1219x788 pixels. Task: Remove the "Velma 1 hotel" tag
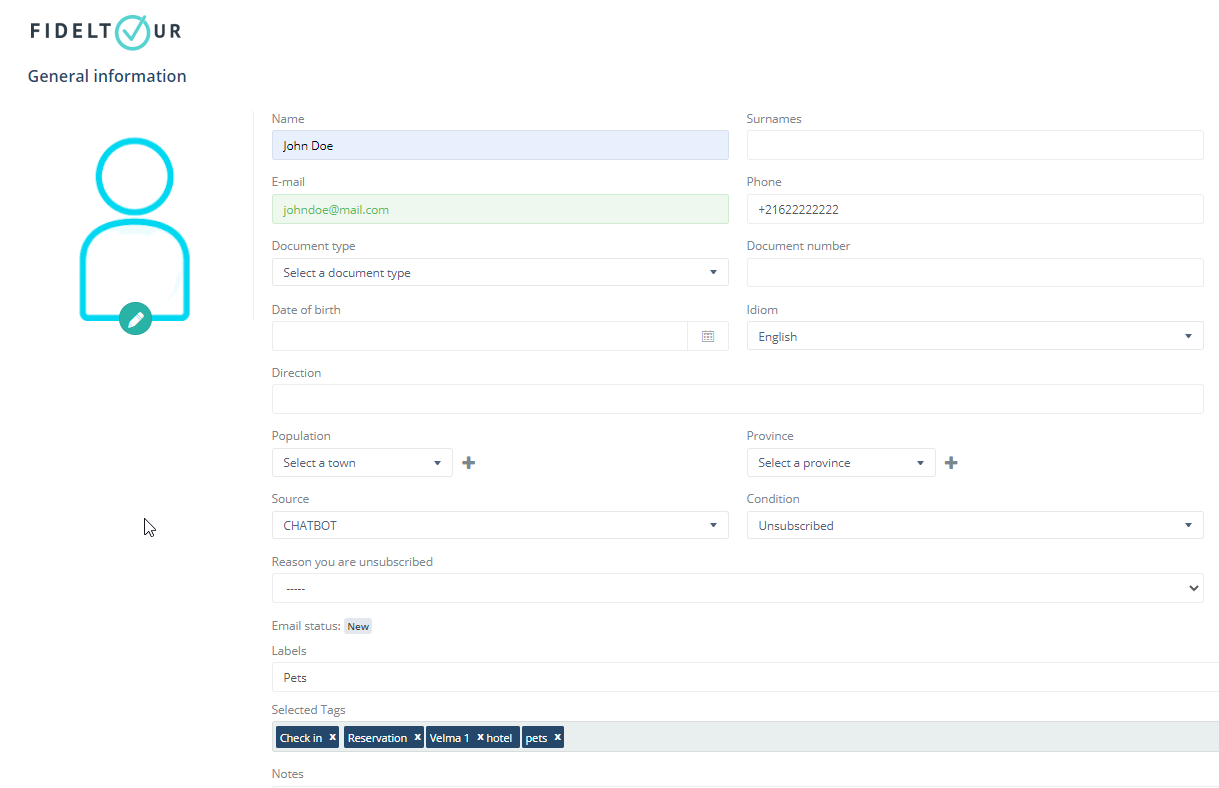[x=480, y=737]
